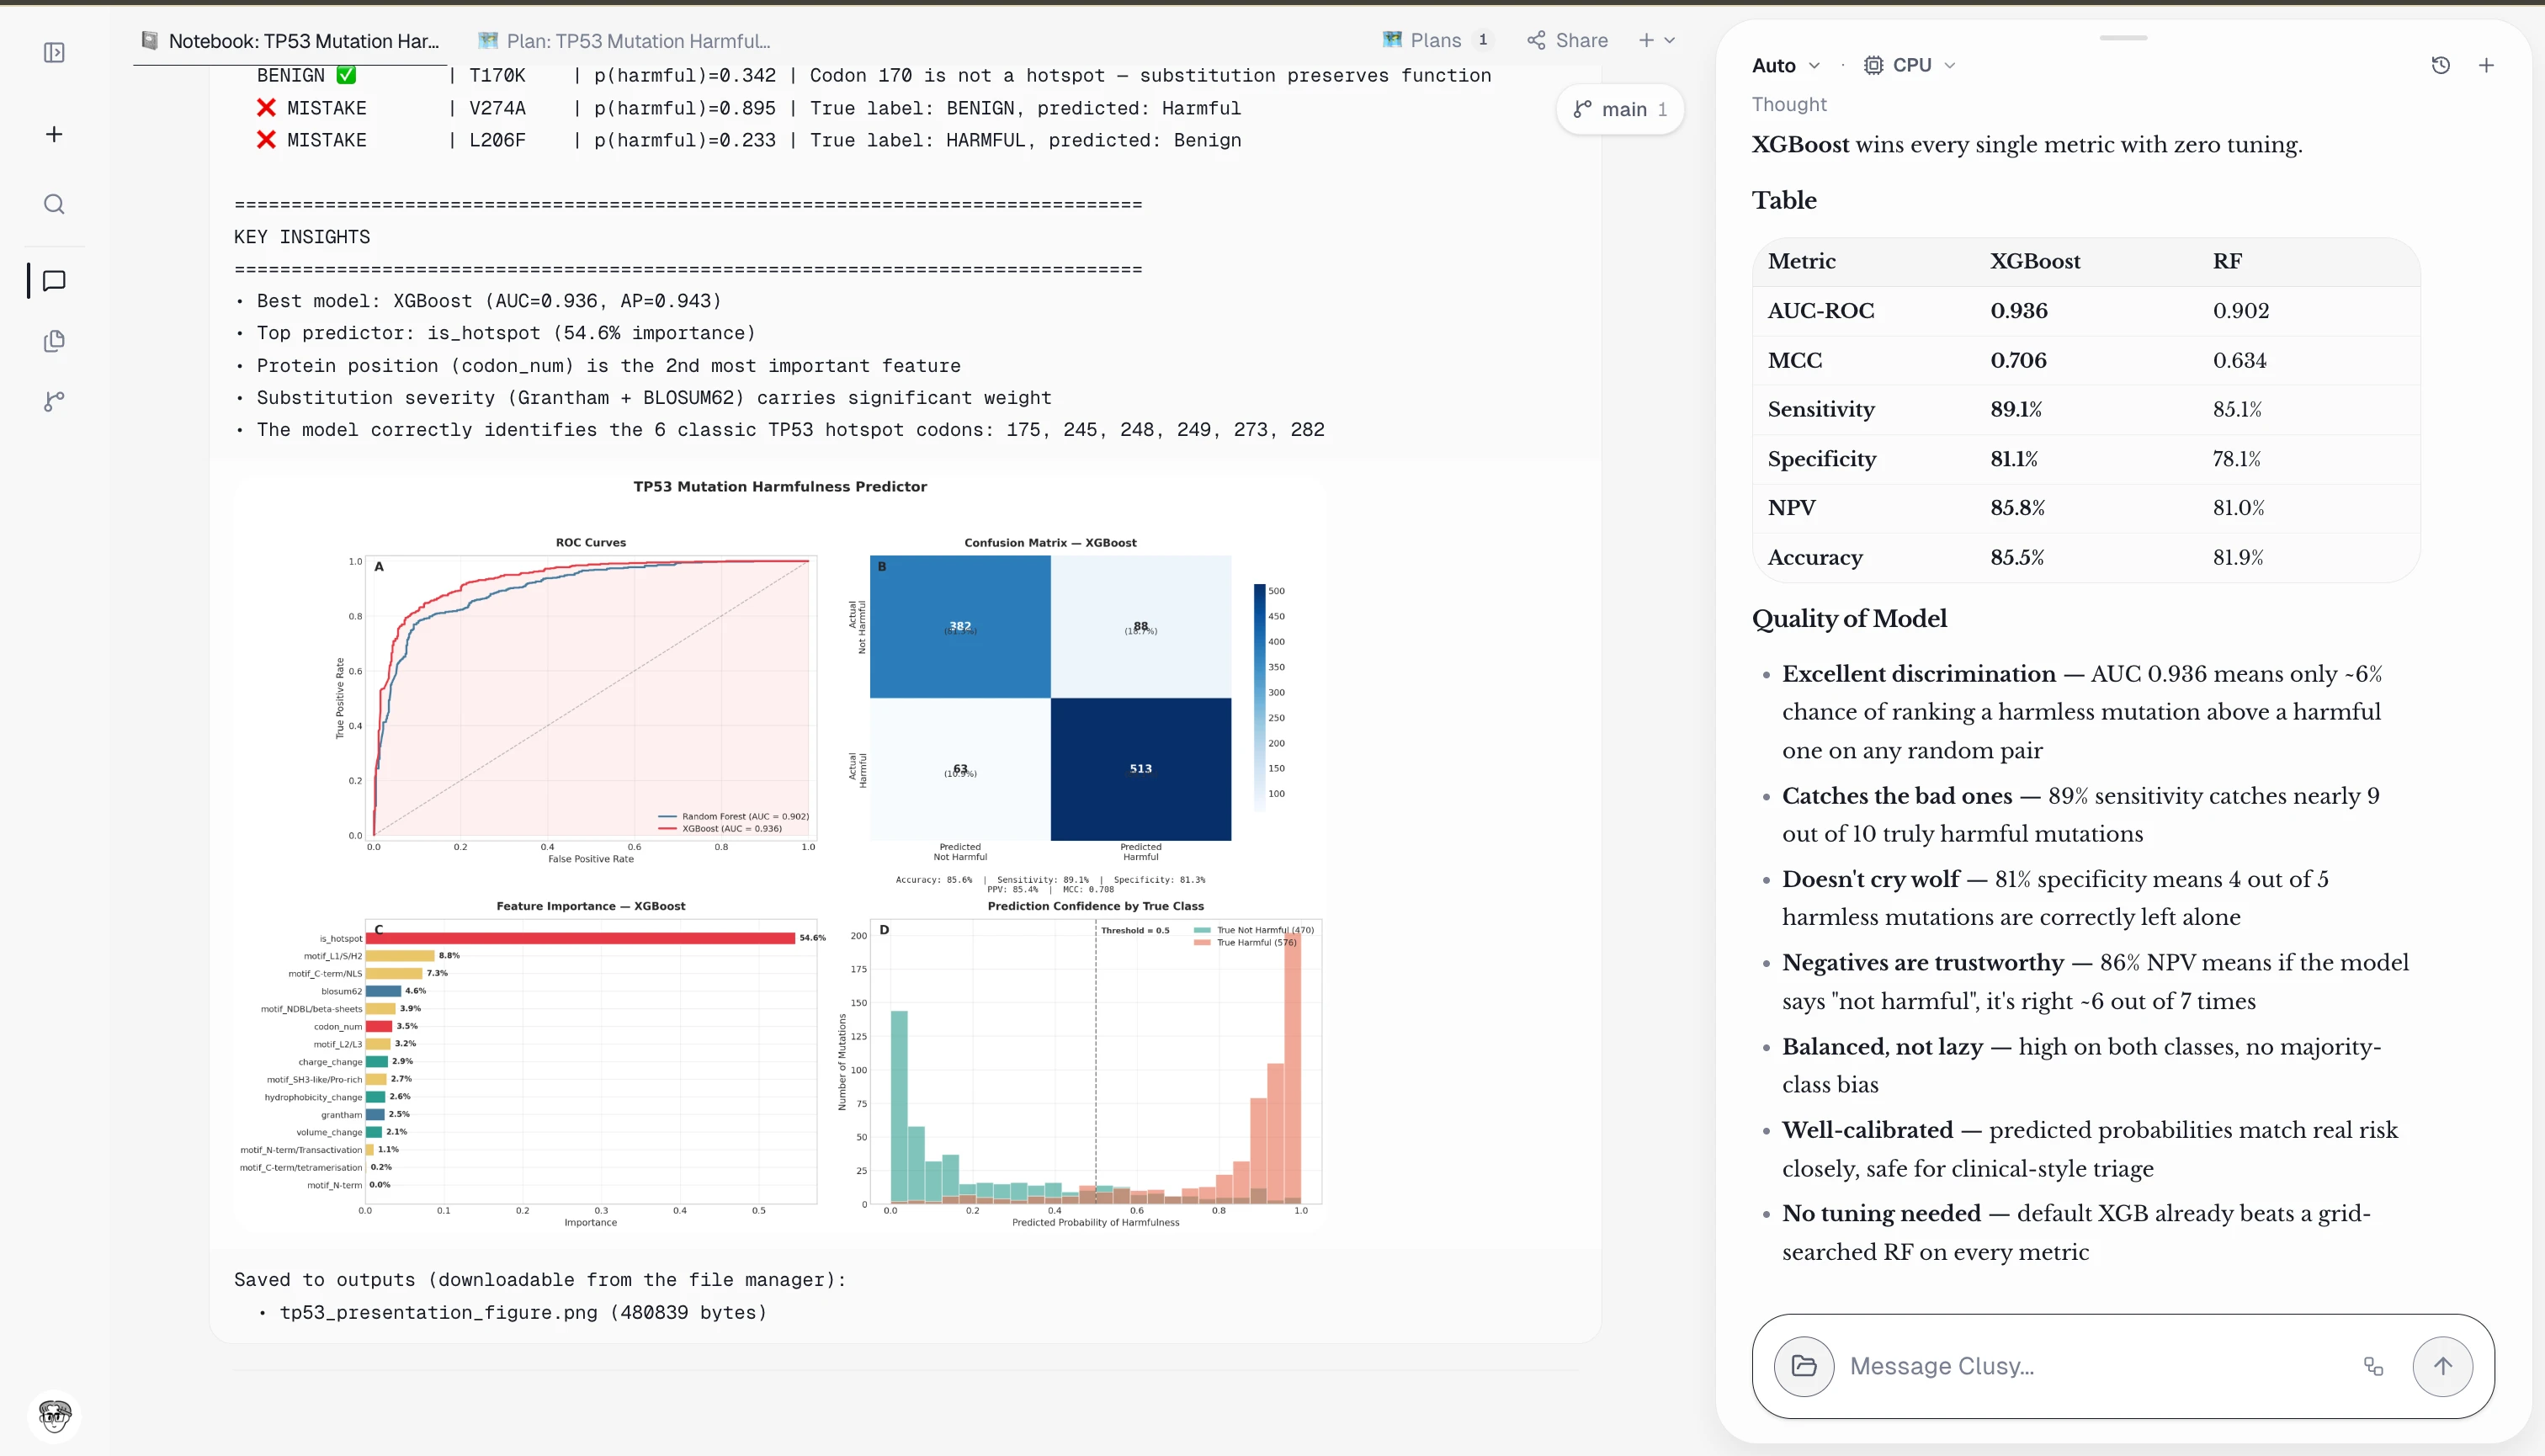The width and height of the screenshot is (2545, 1456).
Task: Click the RF column header in table
Action: coord(2227,261)
